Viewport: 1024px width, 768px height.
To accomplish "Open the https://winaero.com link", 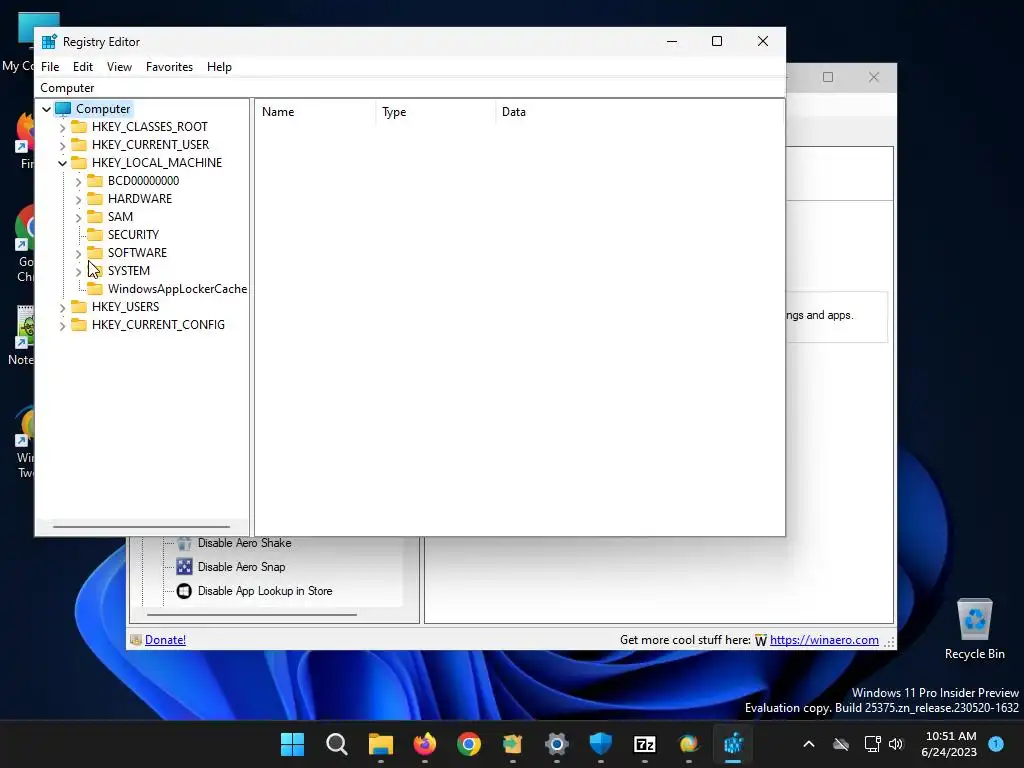I will [824, 640].
